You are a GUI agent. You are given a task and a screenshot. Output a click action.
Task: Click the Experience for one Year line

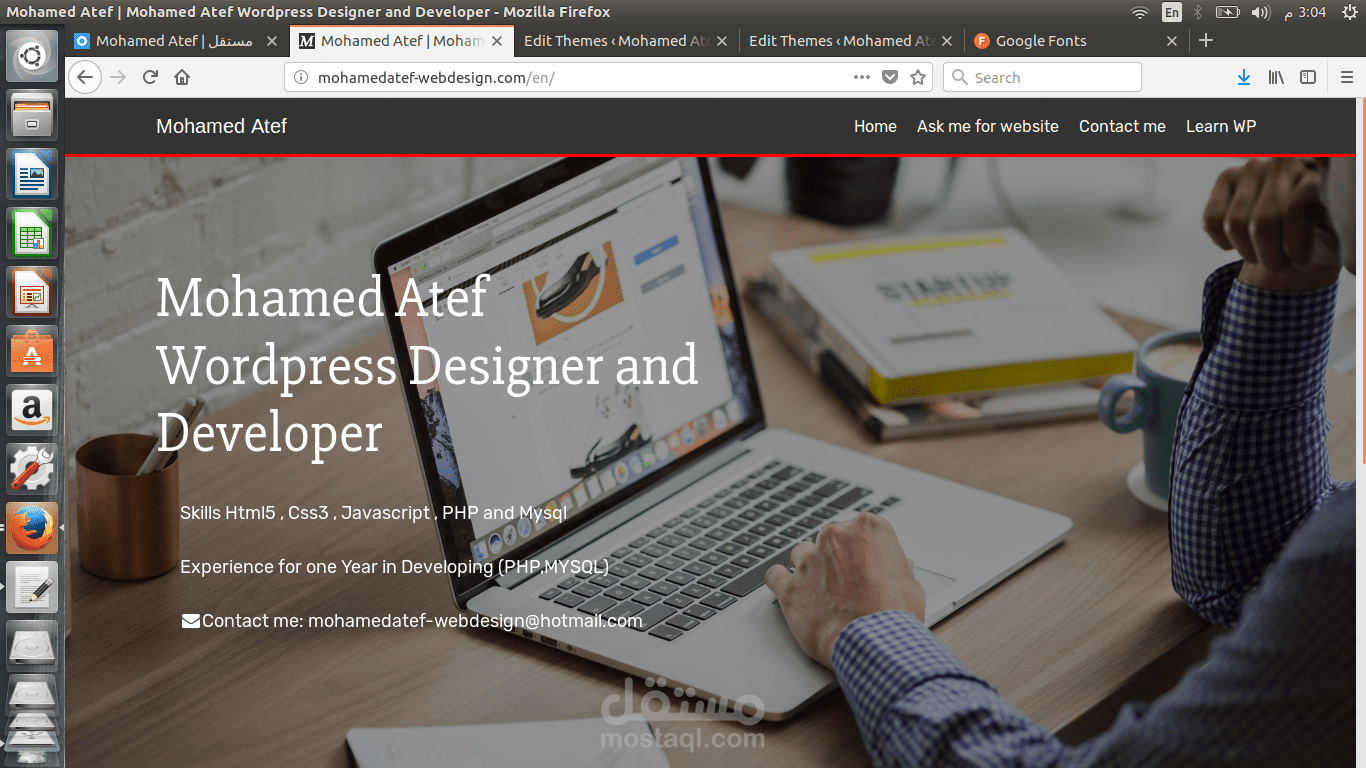pyautogui.click(x=394, y=567)
